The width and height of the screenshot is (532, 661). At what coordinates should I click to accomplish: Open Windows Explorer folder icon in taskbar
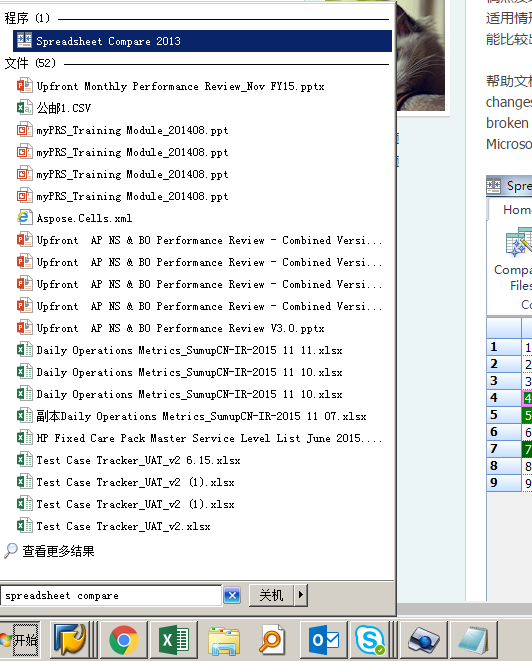(x=223, y=640)
